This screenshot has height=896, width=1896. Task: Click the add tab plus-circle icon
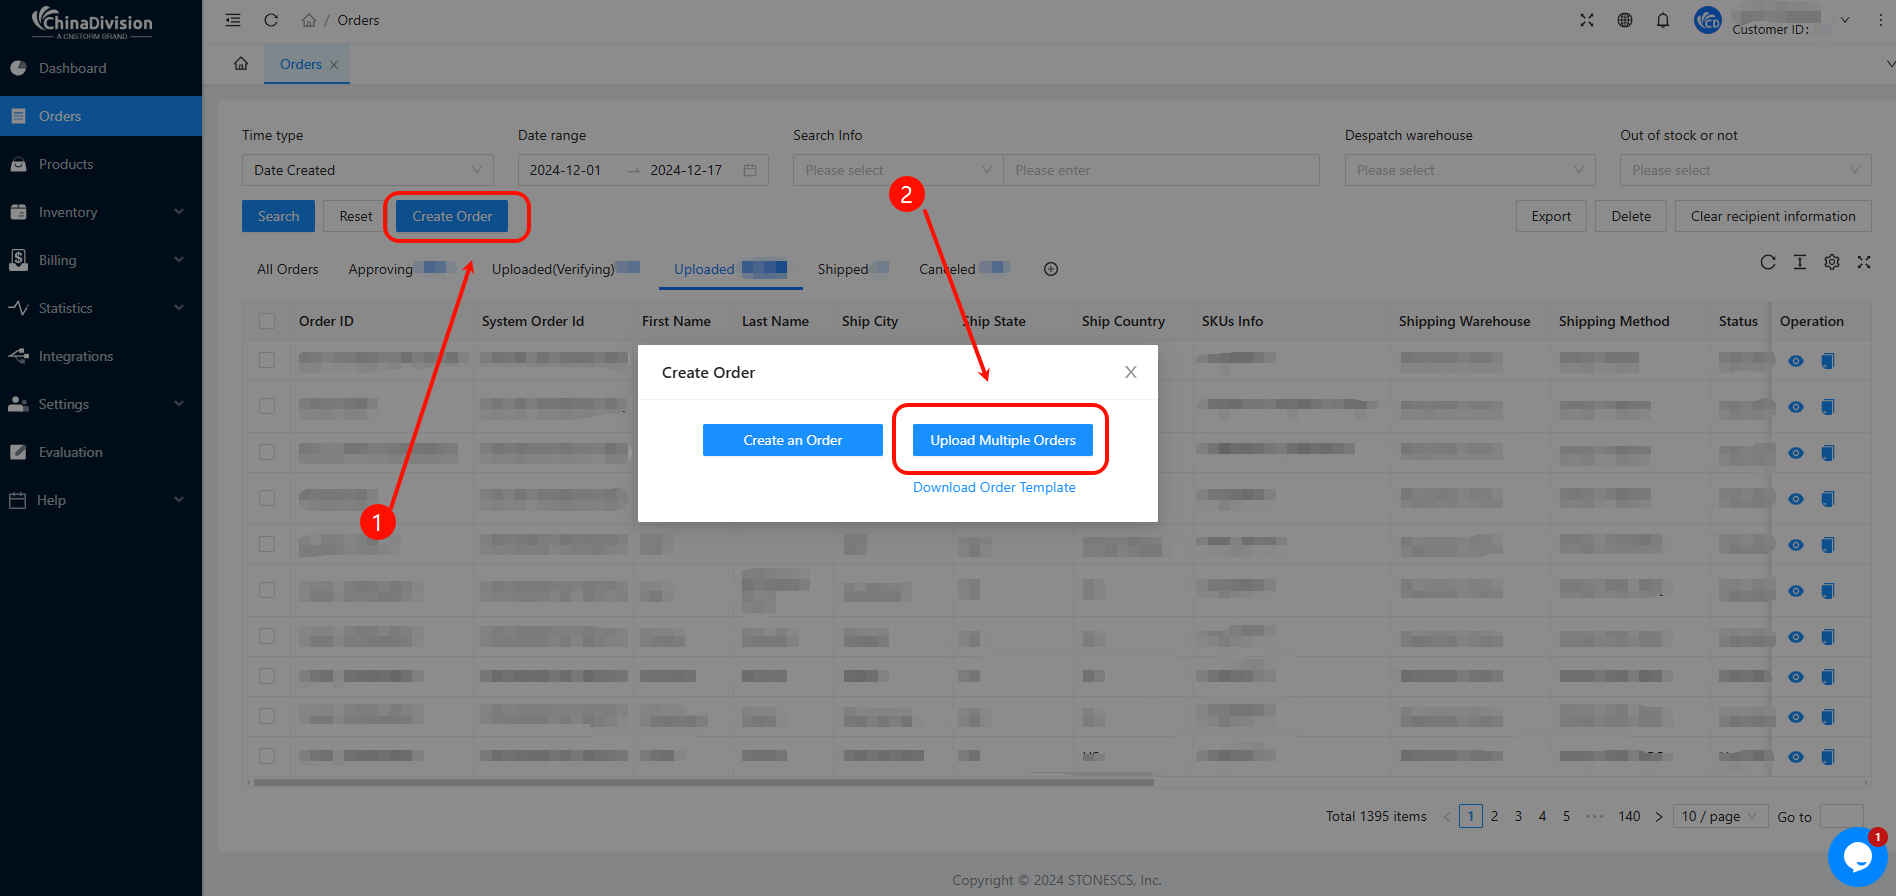click(1051, 269)
